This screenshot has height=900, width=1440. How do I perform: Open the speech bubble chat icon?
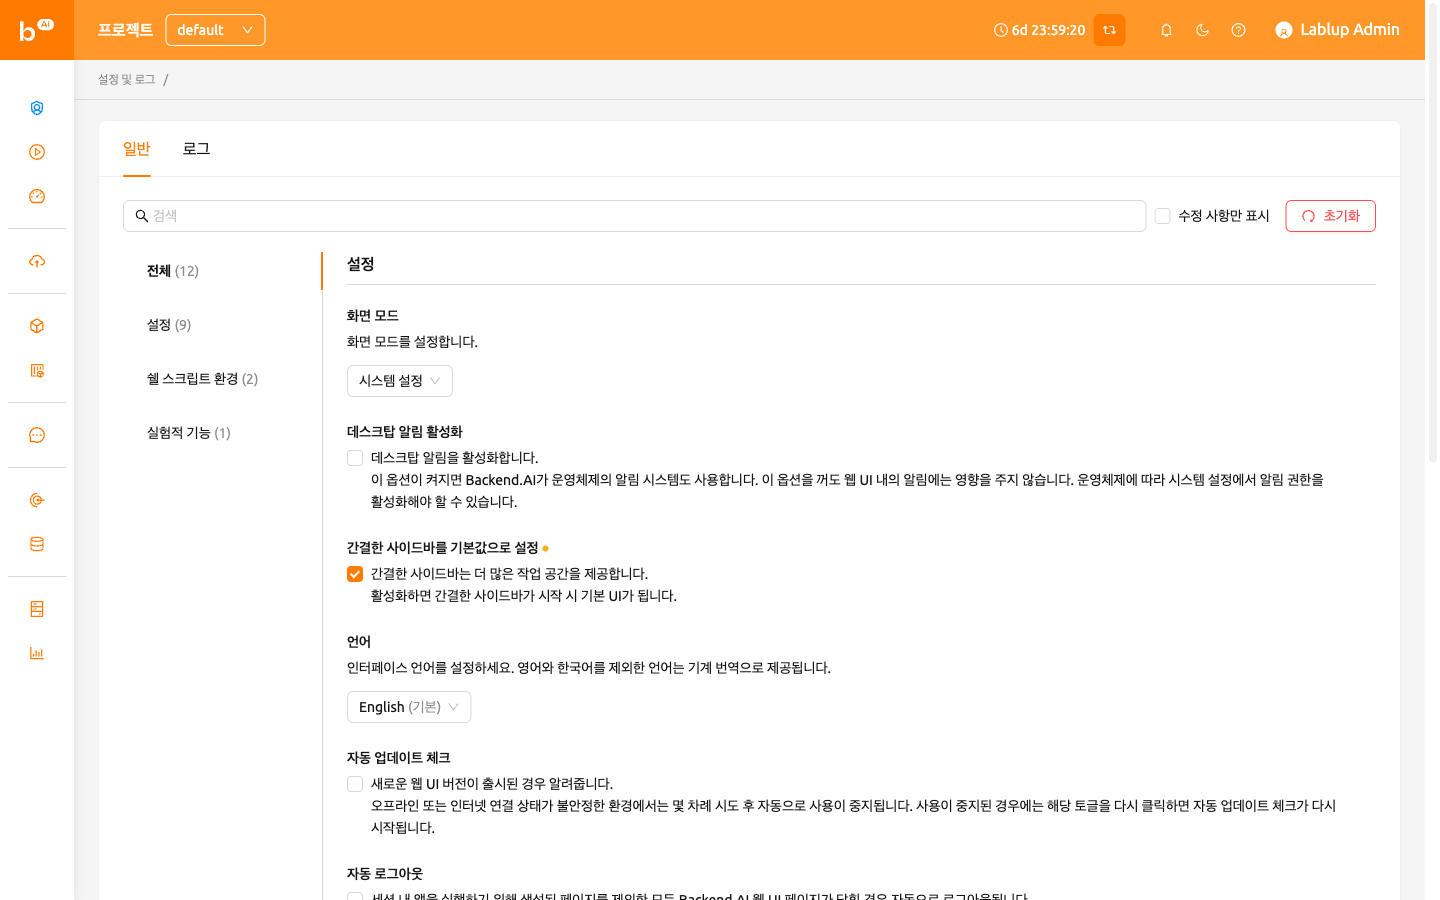point(37,435)
